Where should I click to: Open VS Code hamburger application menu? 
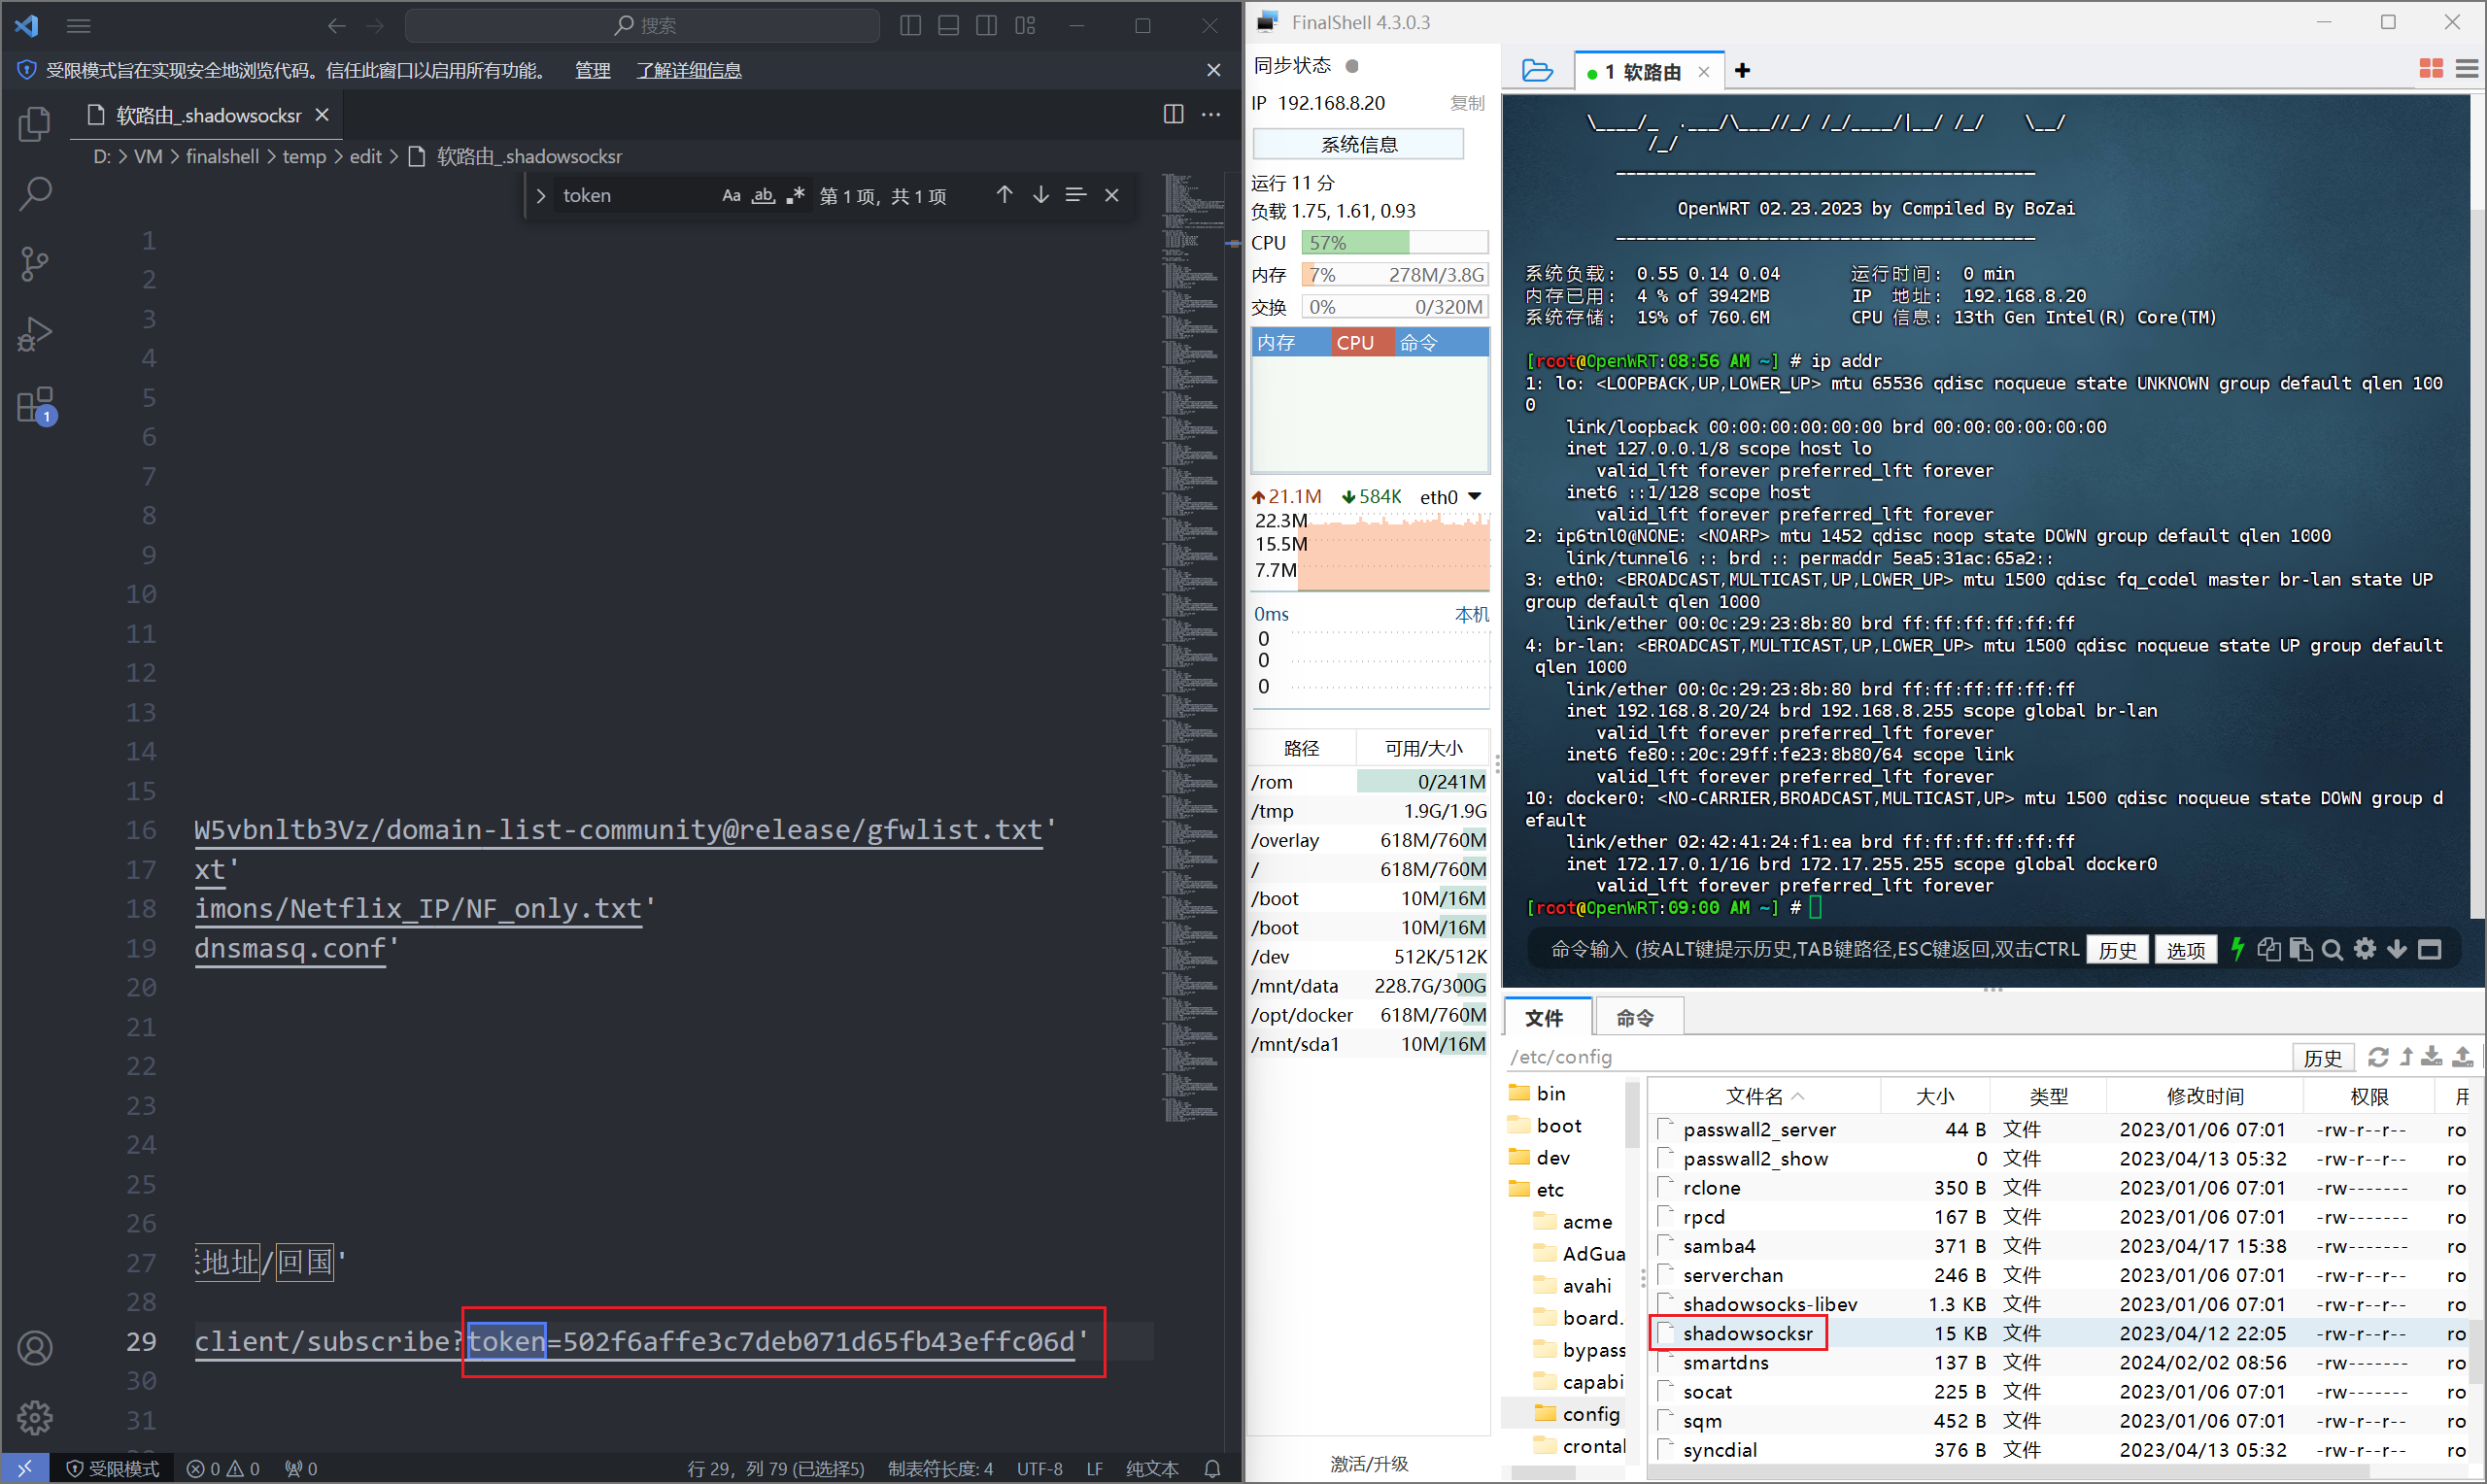pos(78,26)
